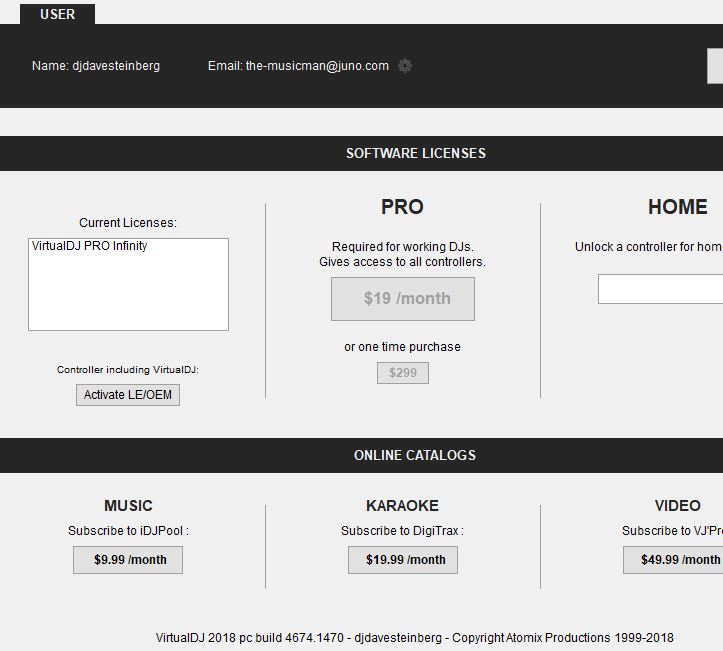Click the PRO heading
This screenshot has width=723, height=651.
[402, 207]
